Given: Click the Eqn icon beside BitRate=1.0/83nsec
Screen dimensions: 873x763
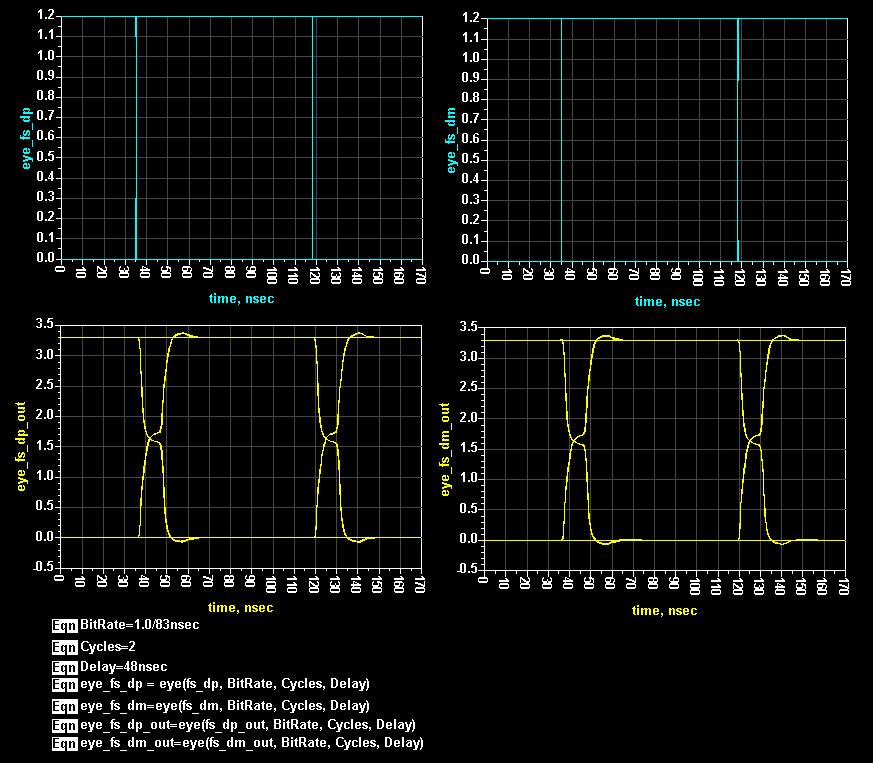Looking at the screenshot, I should [x=65, y=625].
